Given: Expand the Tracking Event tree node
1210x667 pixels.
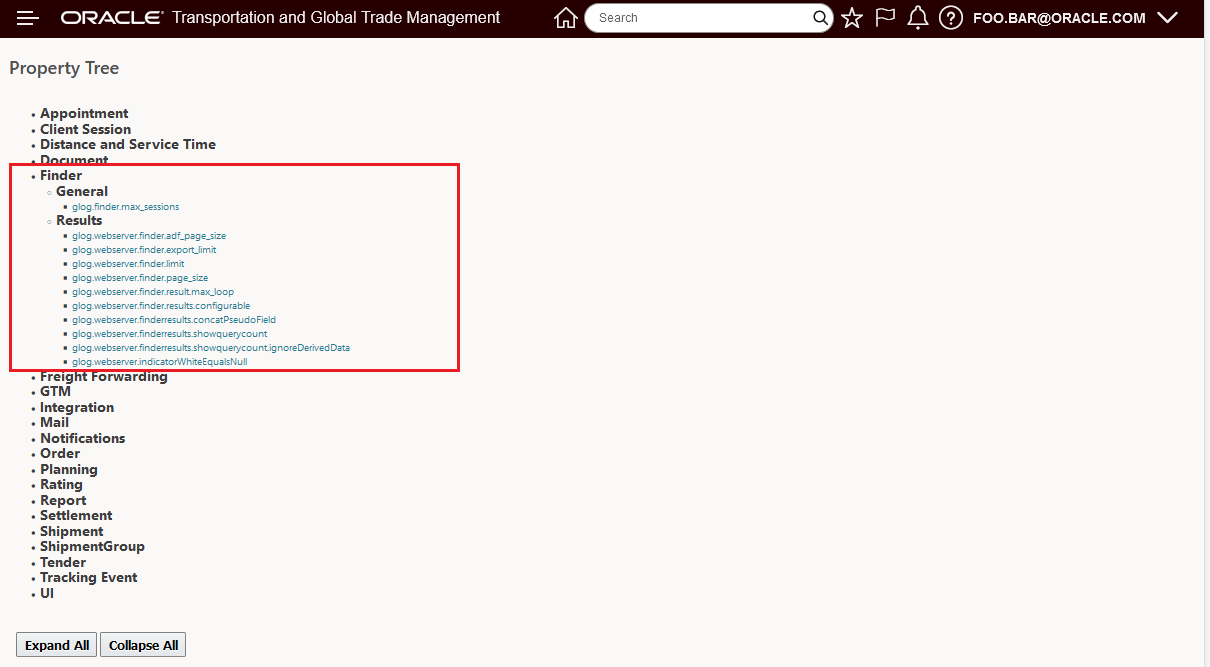Looking at the screenshot, I should pyautogui.click(x=89, y=578).
